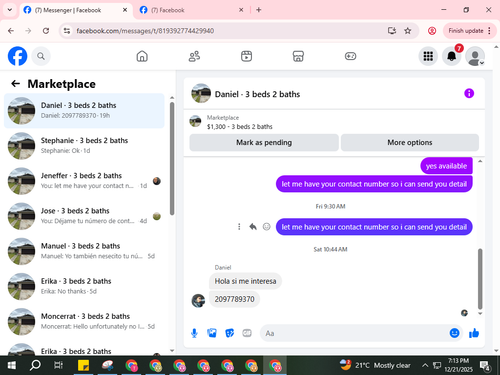Screen dimensions: 500x375
Task: Send a thumbs up like
Action: click(474, 333)
